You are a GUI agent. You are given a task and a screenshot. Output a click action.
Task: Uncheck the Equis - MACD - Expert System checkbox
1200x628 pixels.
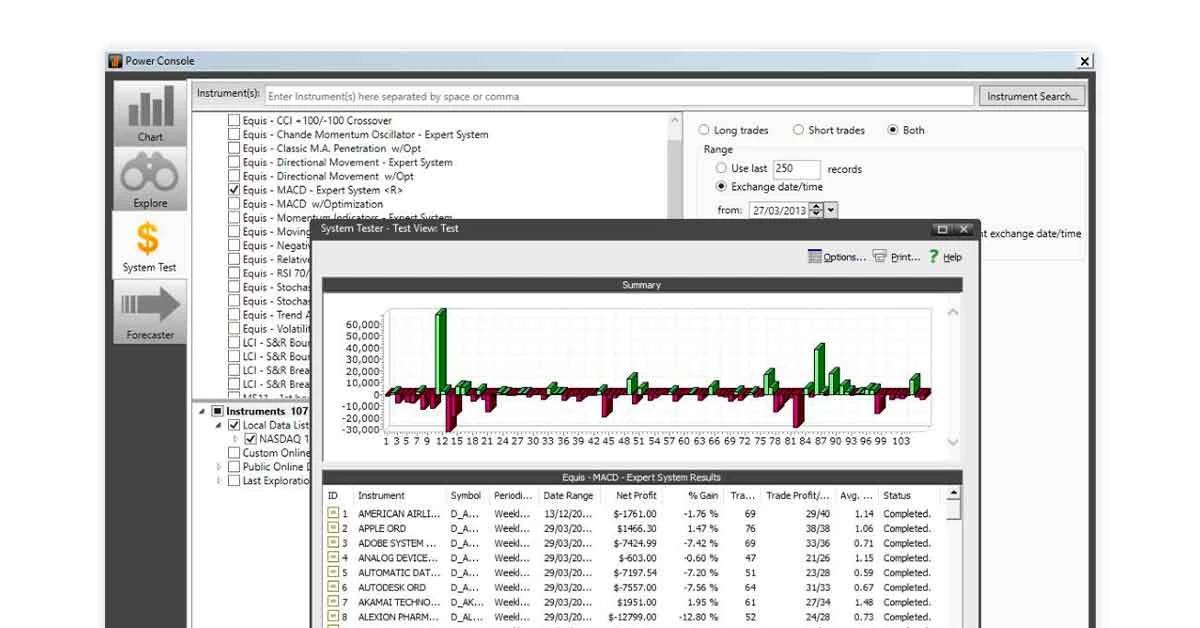coord(233,189)
